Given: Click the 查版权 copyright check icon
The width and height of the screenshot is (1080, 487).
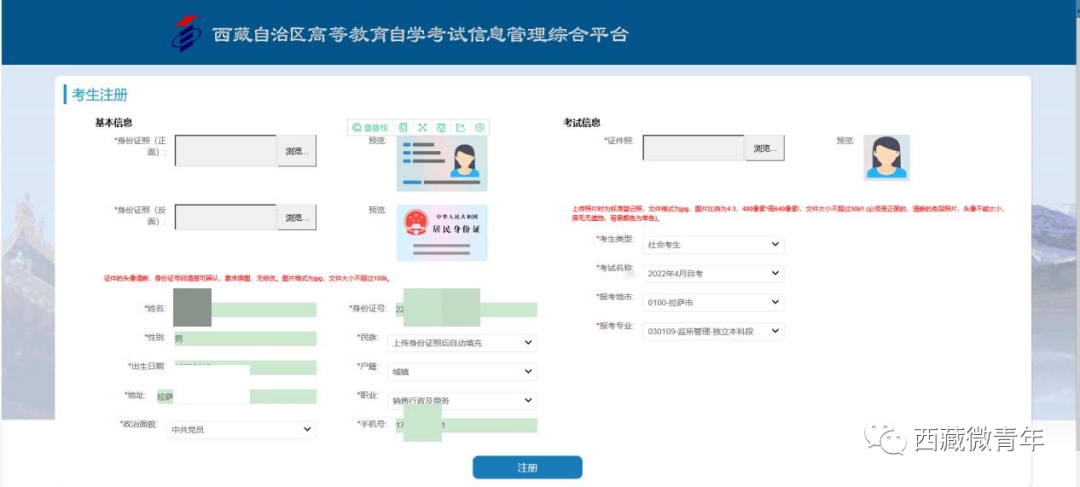Looking at the screenshot, I should [370, 128].
